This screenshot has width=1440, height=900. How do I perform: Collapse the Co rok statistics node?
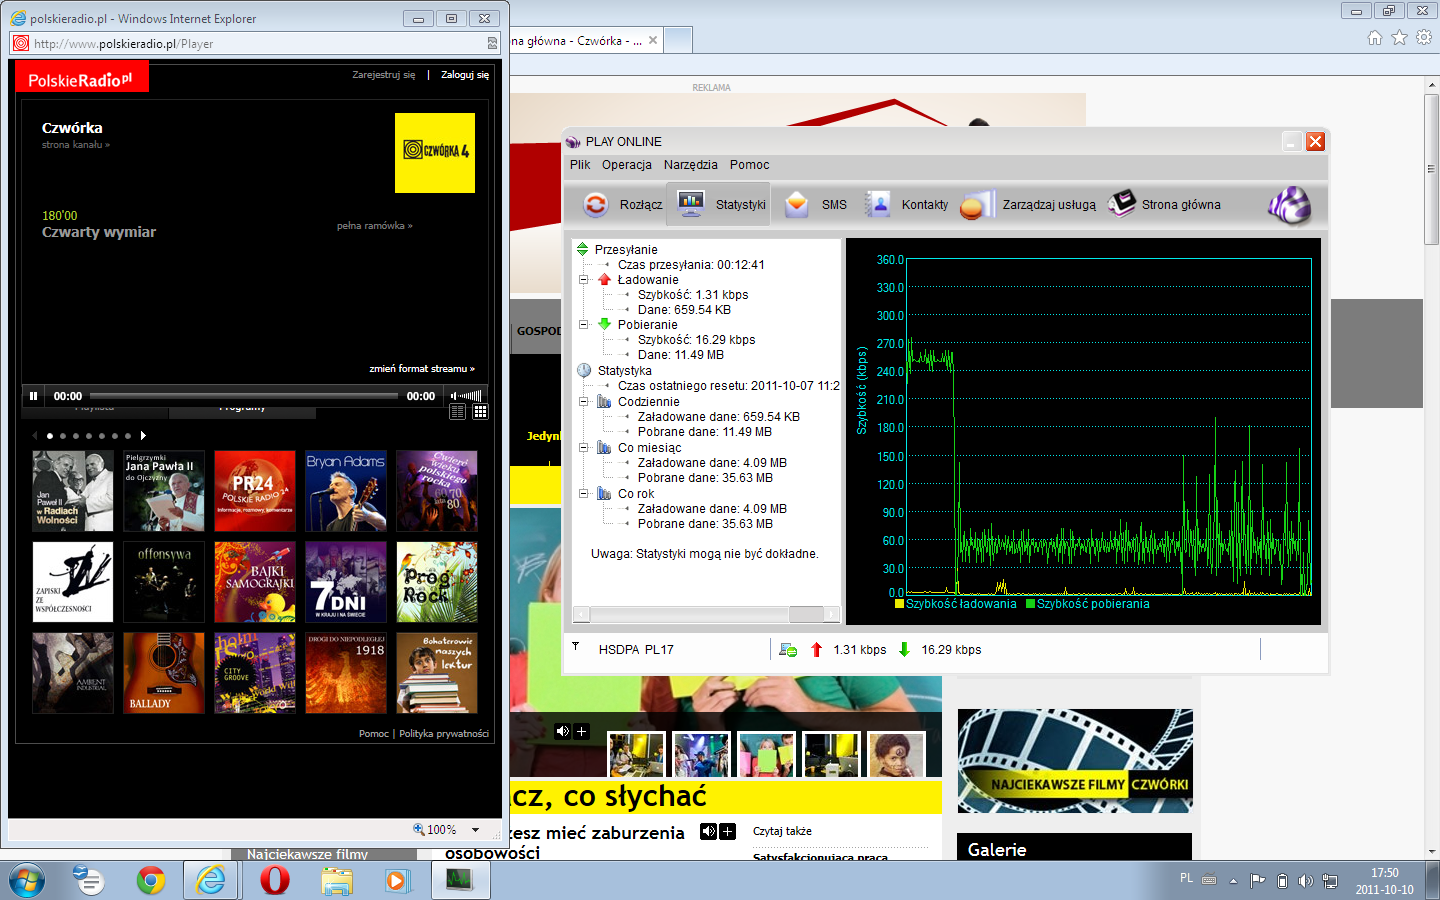(583, 494)
